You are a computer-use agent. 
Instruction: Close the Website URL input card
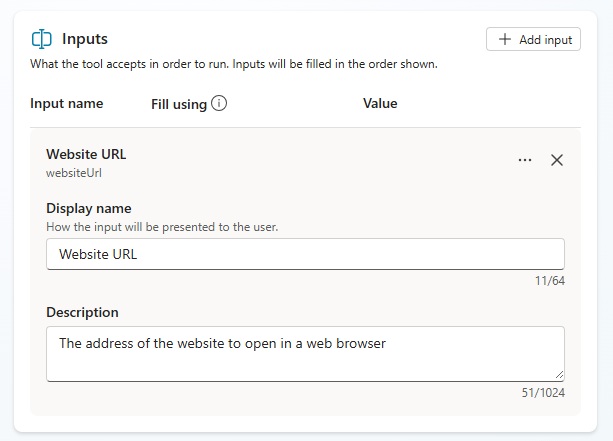tap(557, 160)
